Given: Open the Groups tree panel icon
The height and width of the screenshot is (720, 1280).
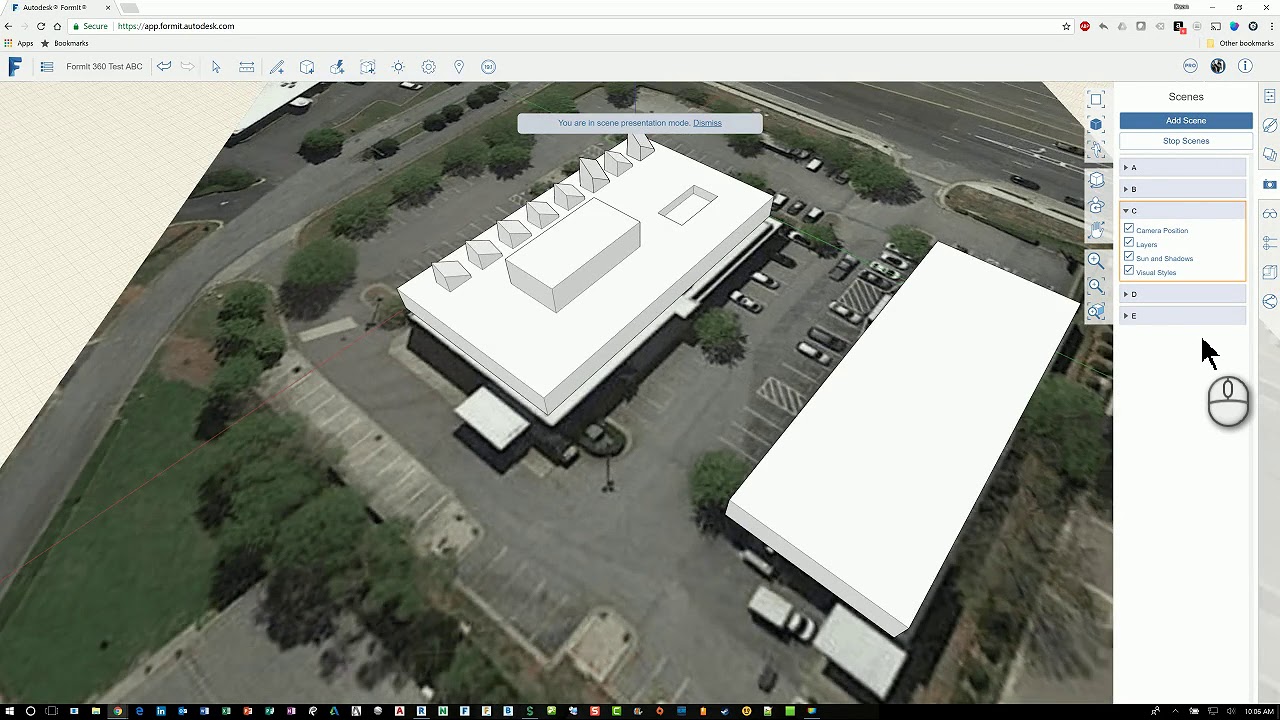Looking at the screenshot, I should point(1269,272).
